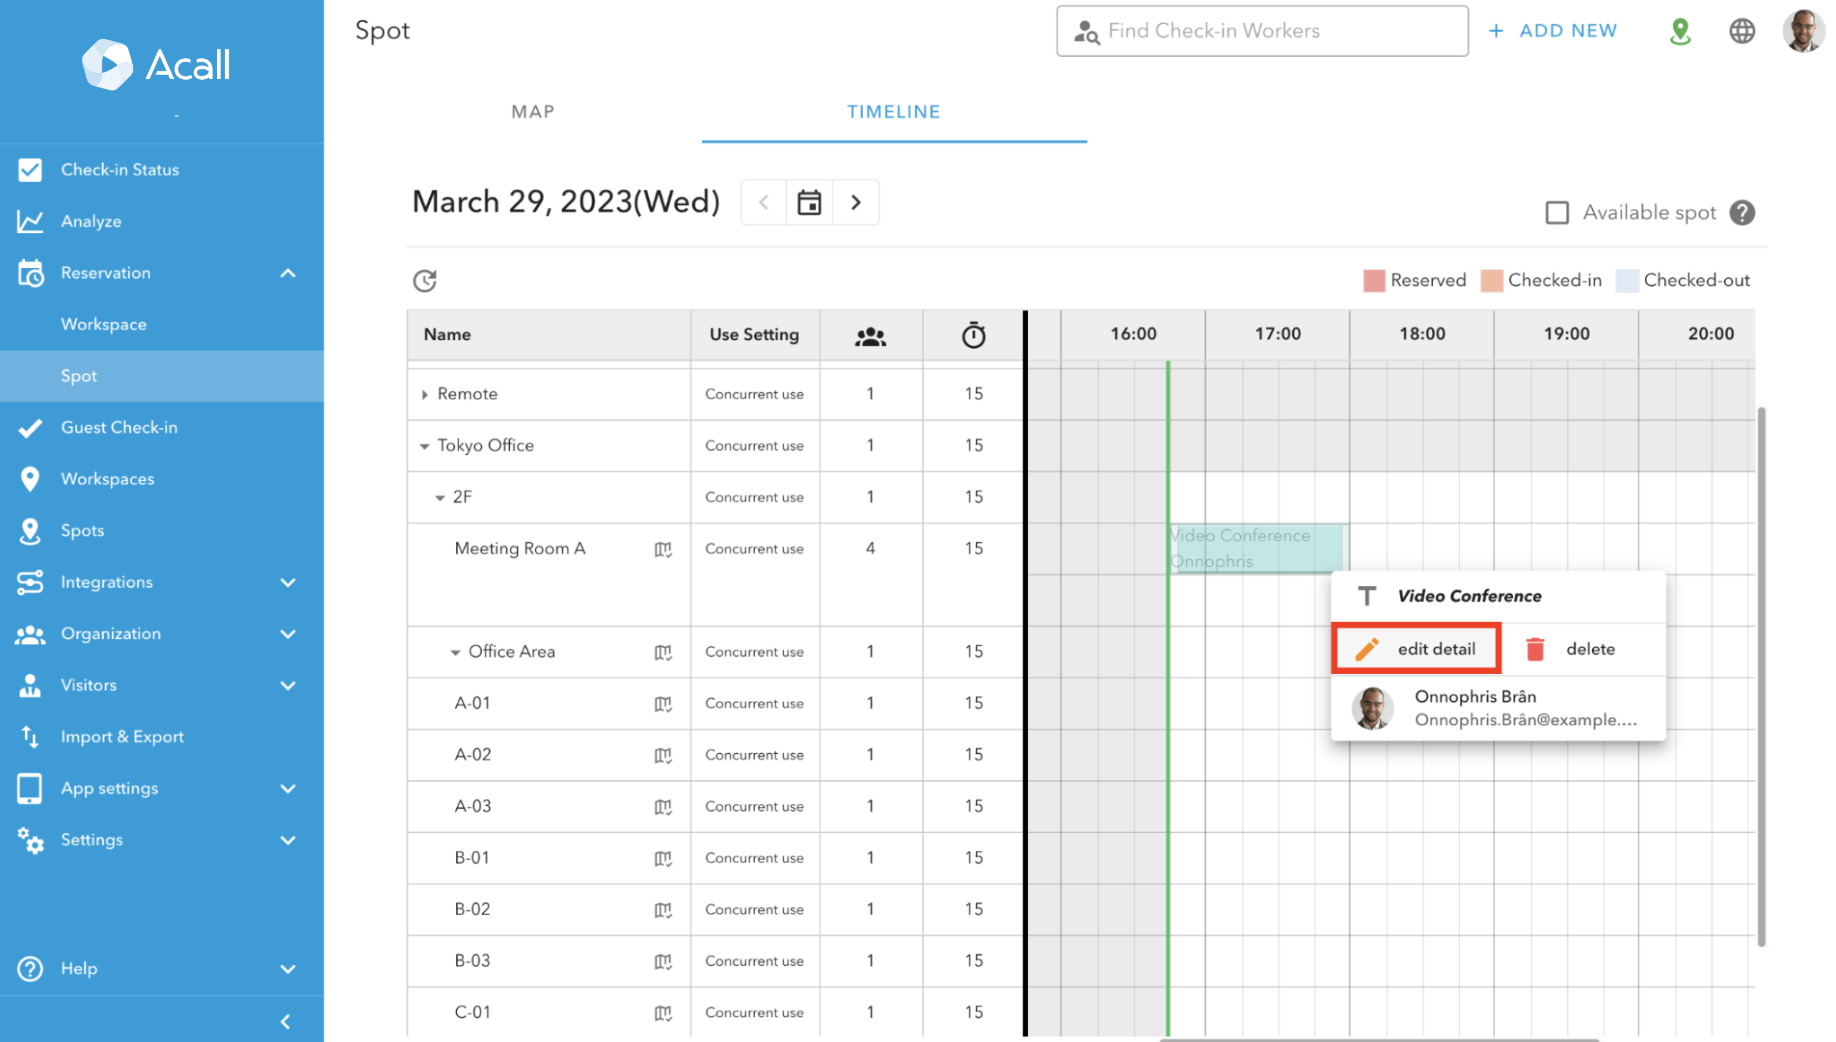Click the green location pin icon
This screenshot has width=1836, height=1042.
(x=1680, y=31)
